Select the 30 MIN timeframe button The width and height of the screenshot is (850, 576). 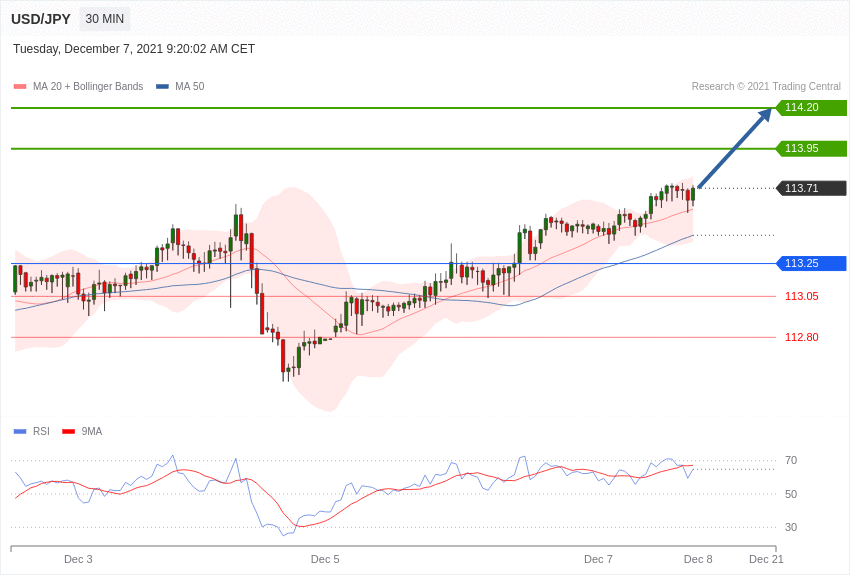(105, 19)
